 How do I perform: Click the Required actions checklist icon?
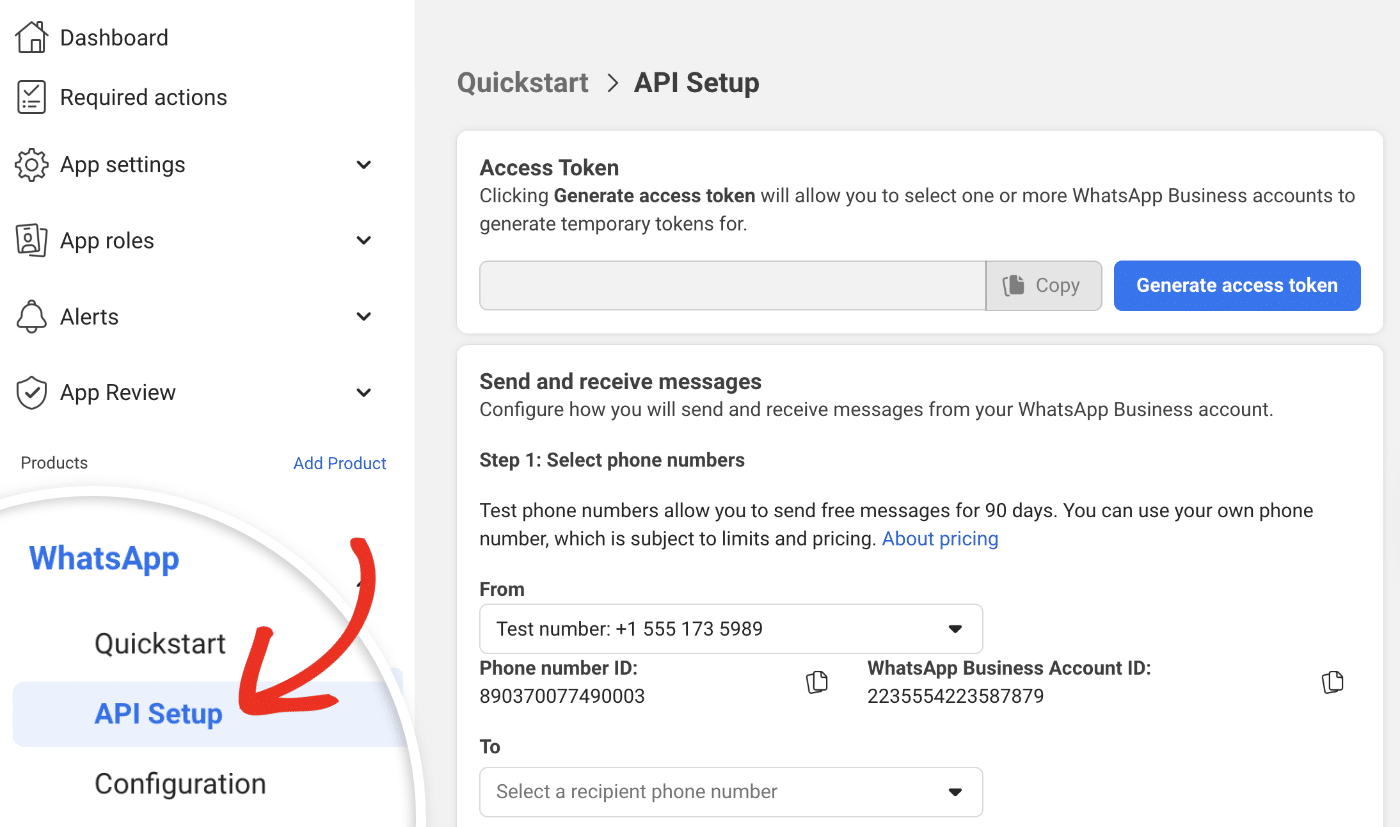[31, 97]
